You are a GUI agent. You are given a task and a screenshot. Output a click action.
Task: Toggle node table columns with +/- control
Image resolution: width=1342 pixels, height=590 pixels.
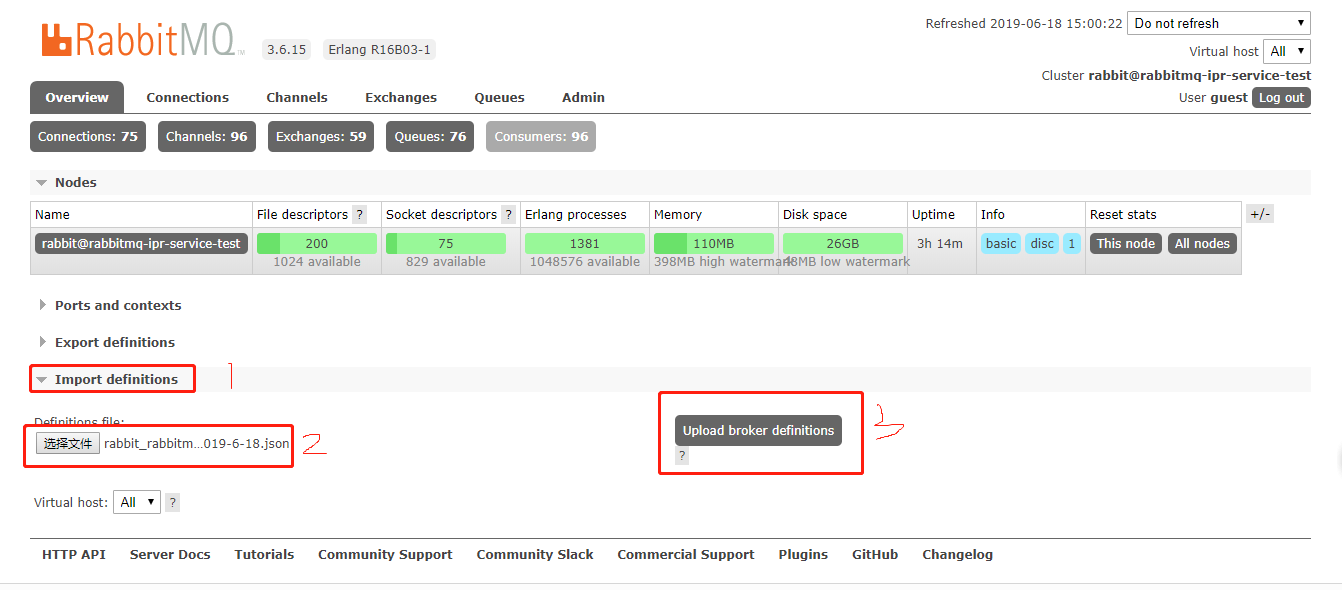(1260, 214)
